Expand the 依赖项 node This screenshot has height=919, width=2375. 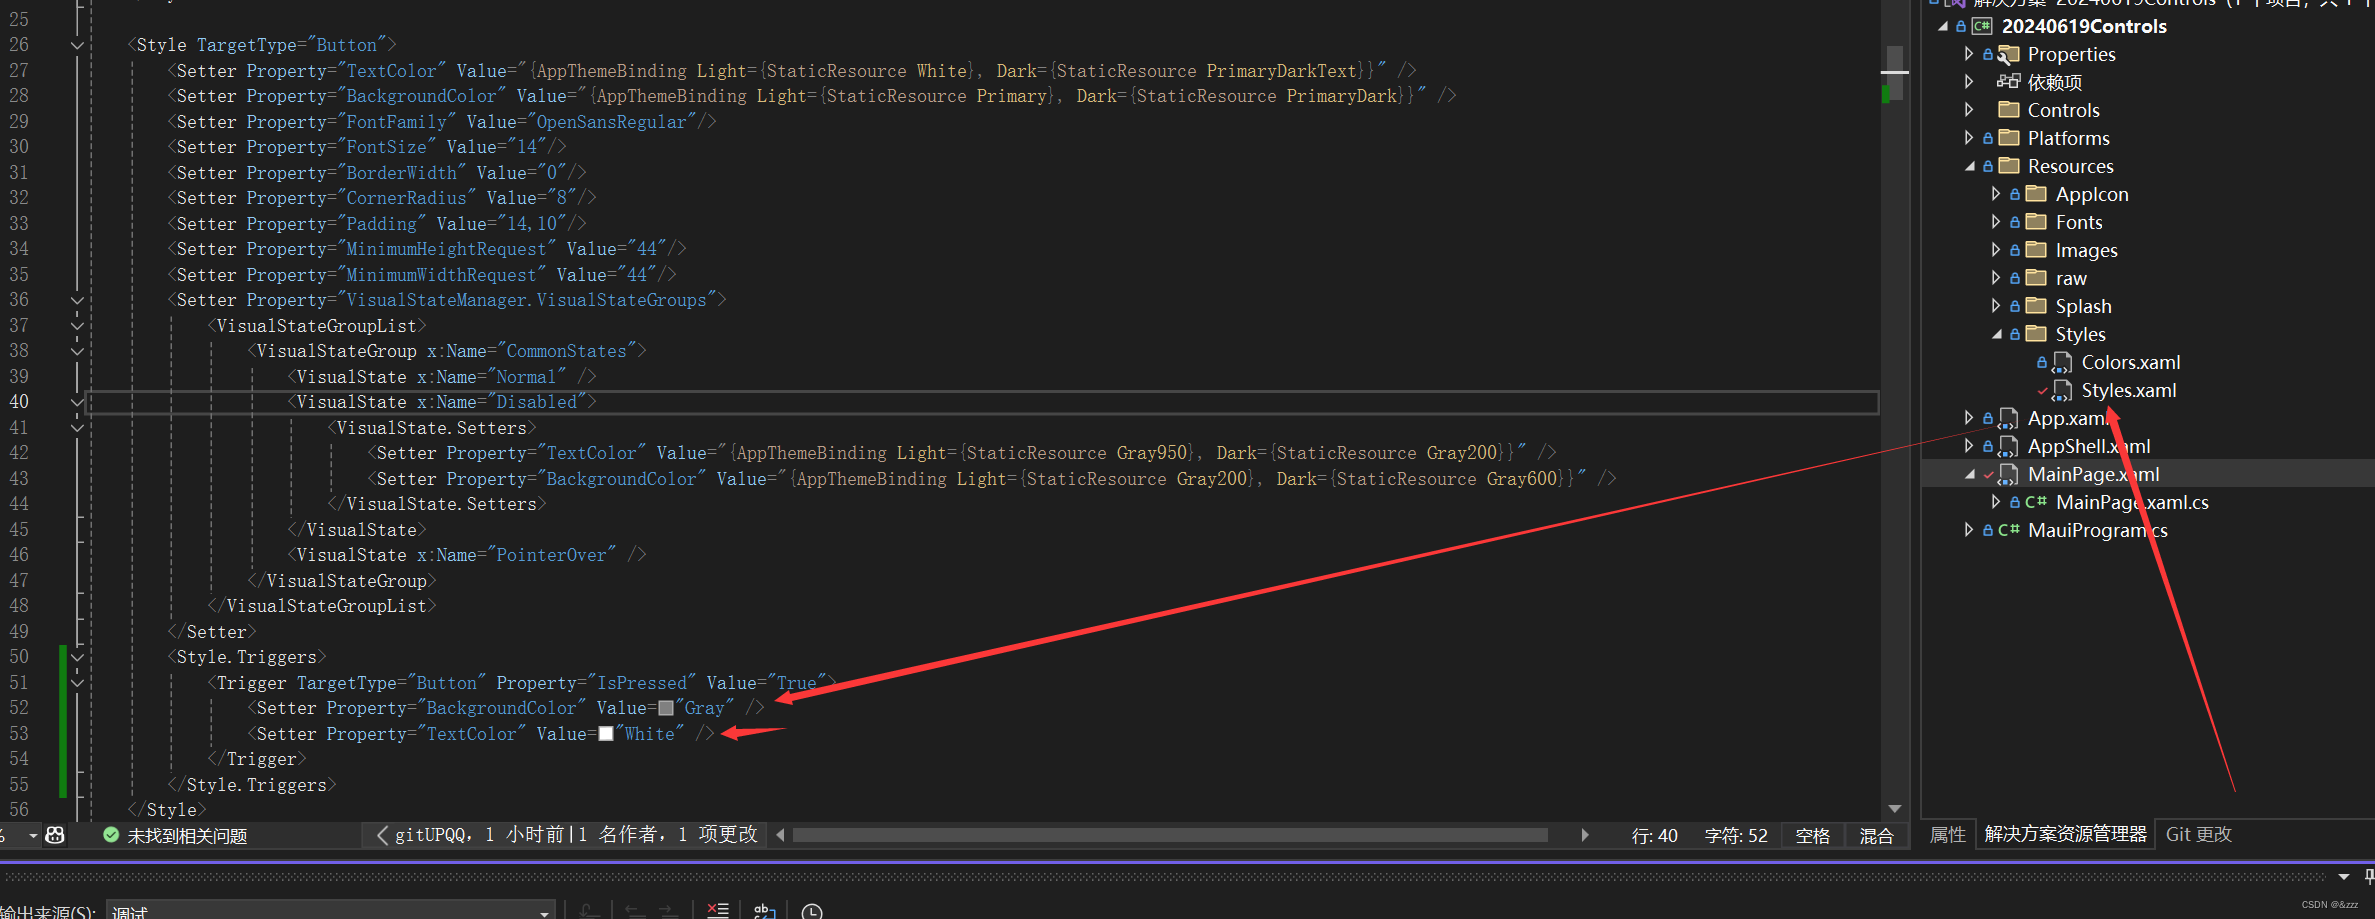1969,82
